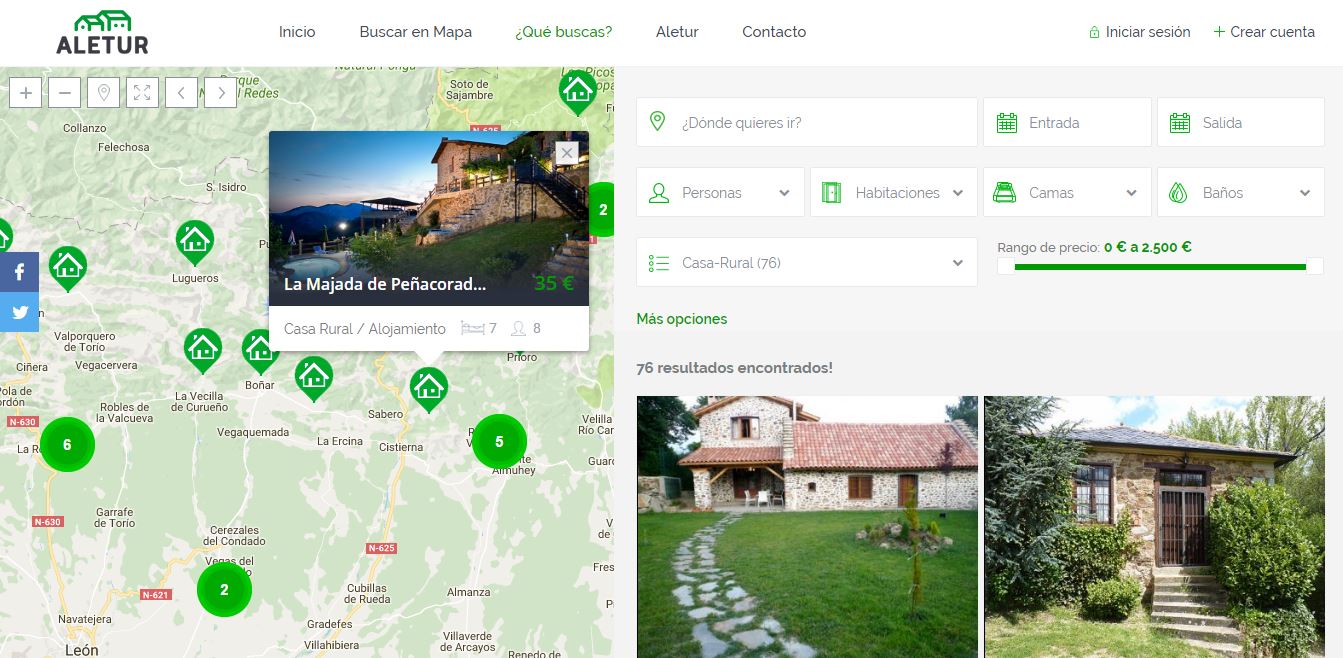1343x658 pixels.
Task: Open the result photo with the barred door
Action: coord(1154,527)
